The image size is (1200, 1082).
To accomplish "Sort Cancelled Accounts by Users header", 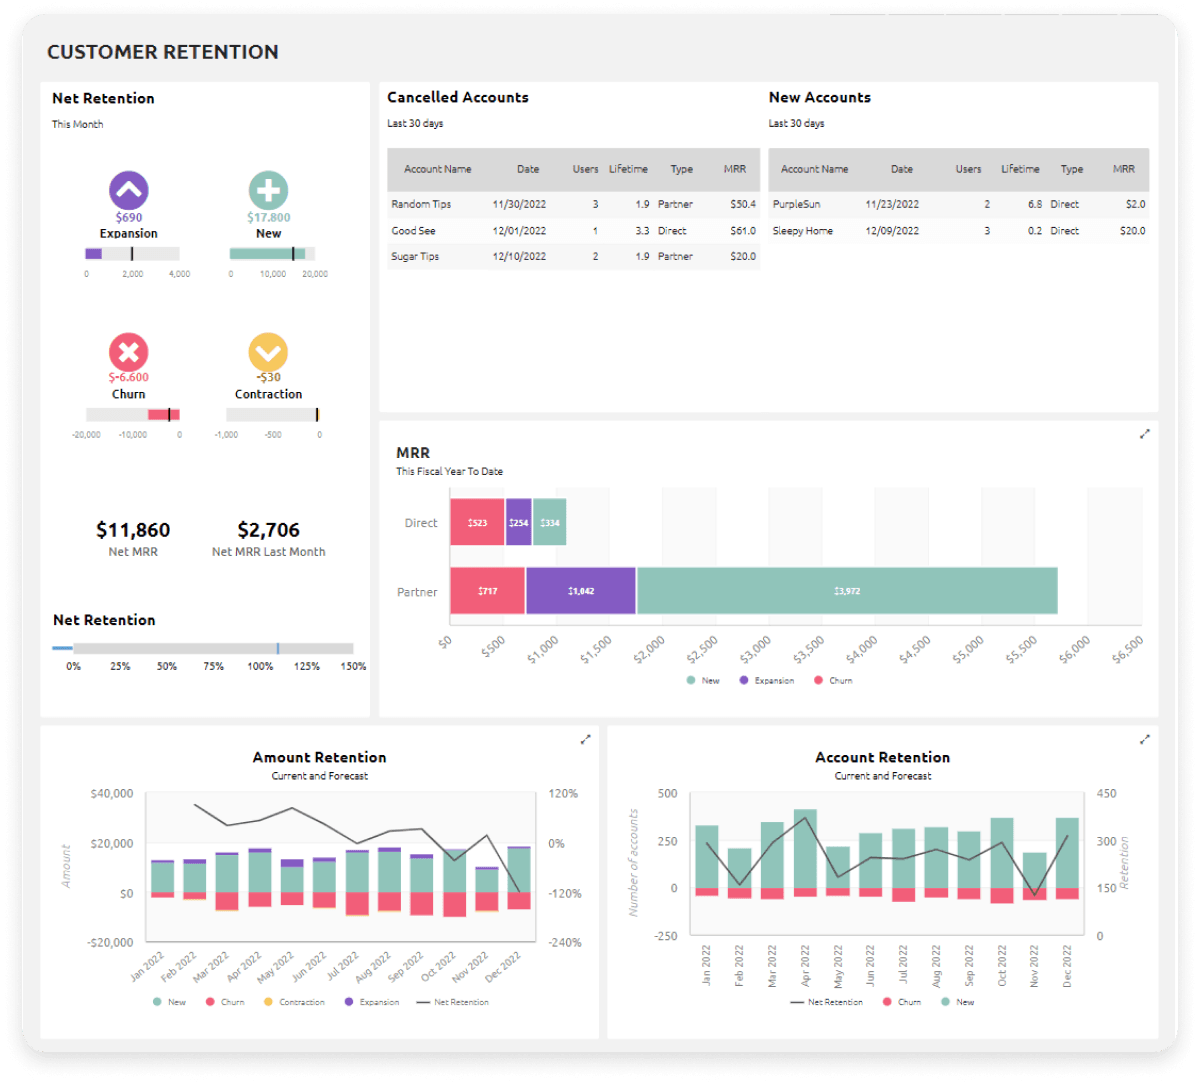I will tap(585, 169).
